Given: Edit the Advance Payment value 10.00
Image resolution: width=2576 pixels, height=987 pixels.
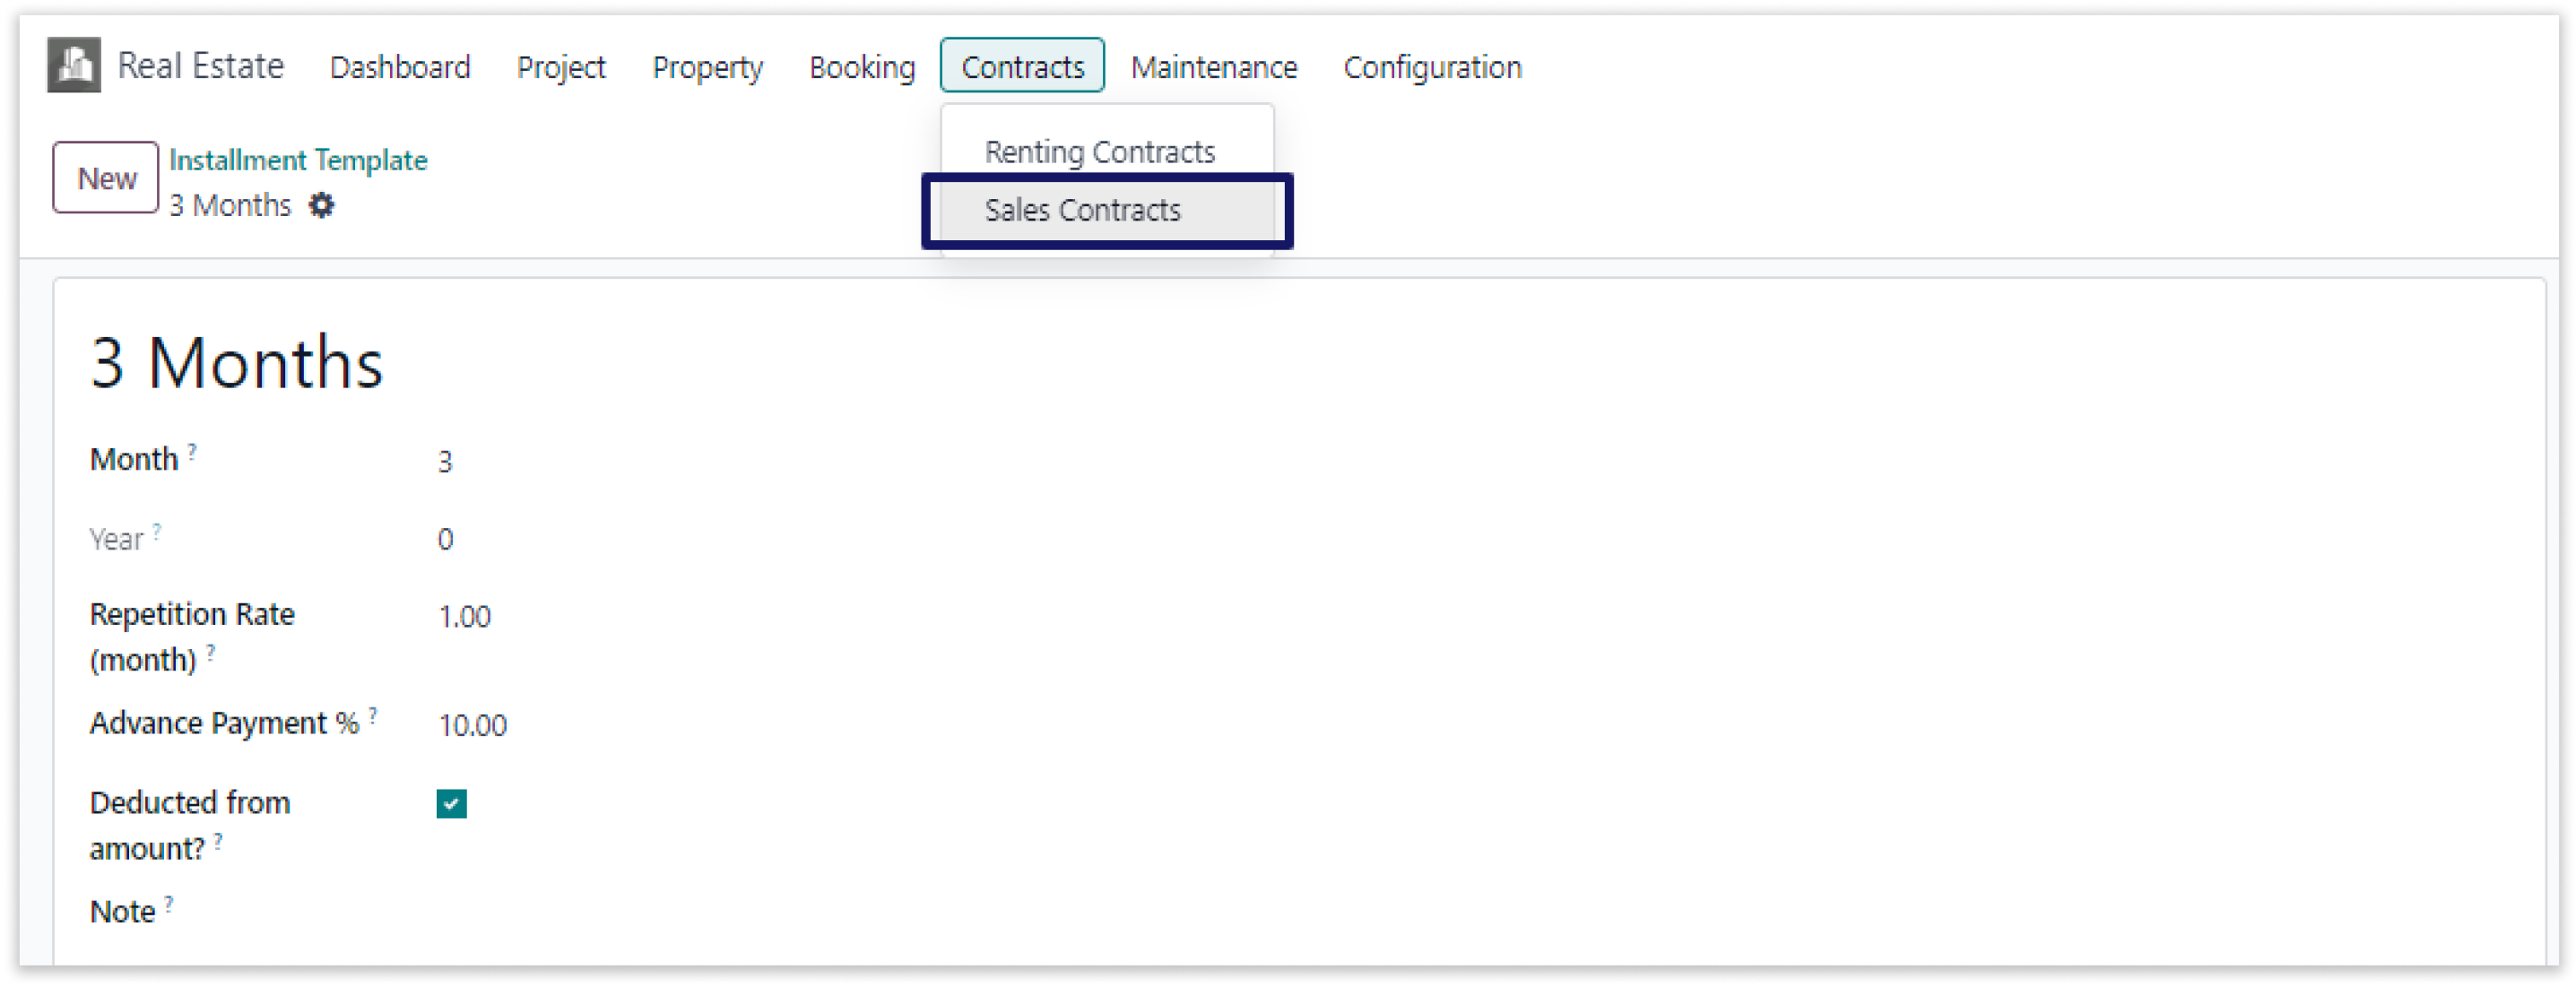Looking at the screenshot, I should [x=473, y=726].
